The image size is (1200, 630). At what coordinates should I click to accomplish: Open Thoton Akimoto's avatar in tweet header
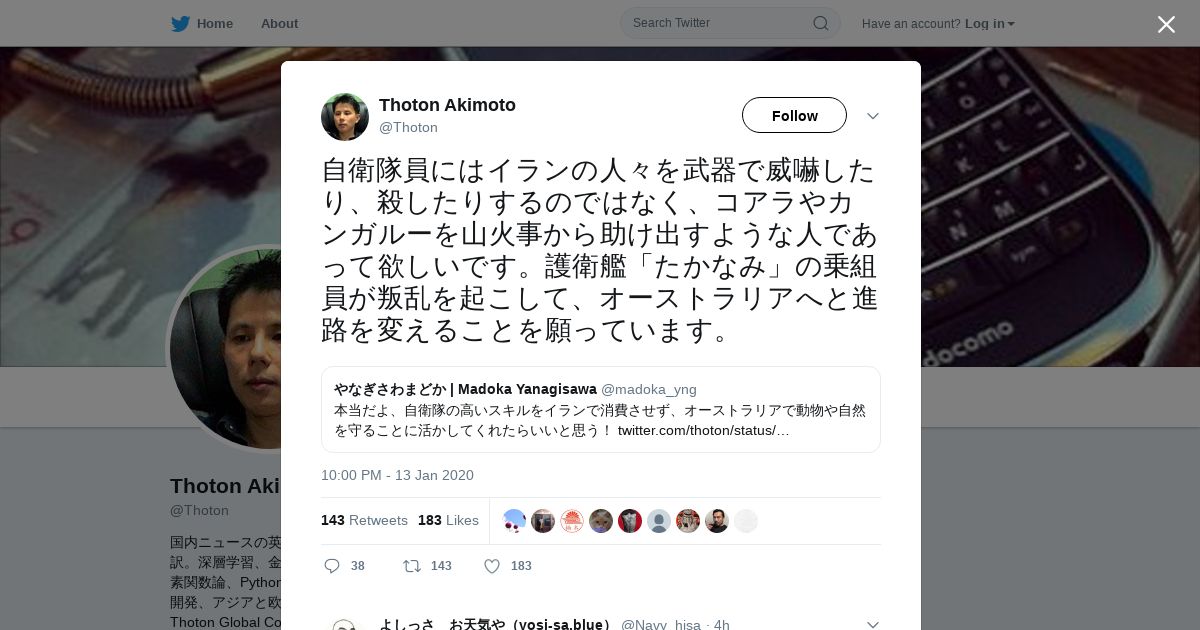345,117
